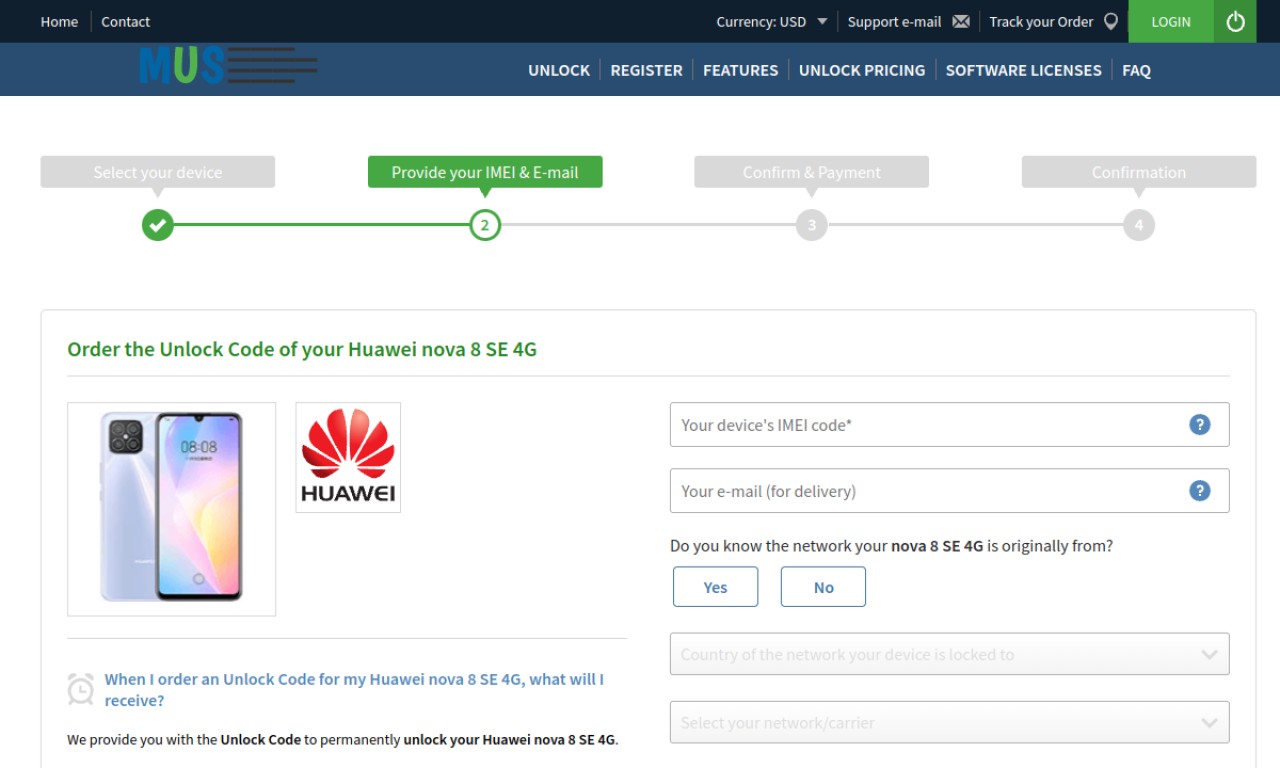
Task: Click the help icon in IMEI code field
Action: [1200, 424]
